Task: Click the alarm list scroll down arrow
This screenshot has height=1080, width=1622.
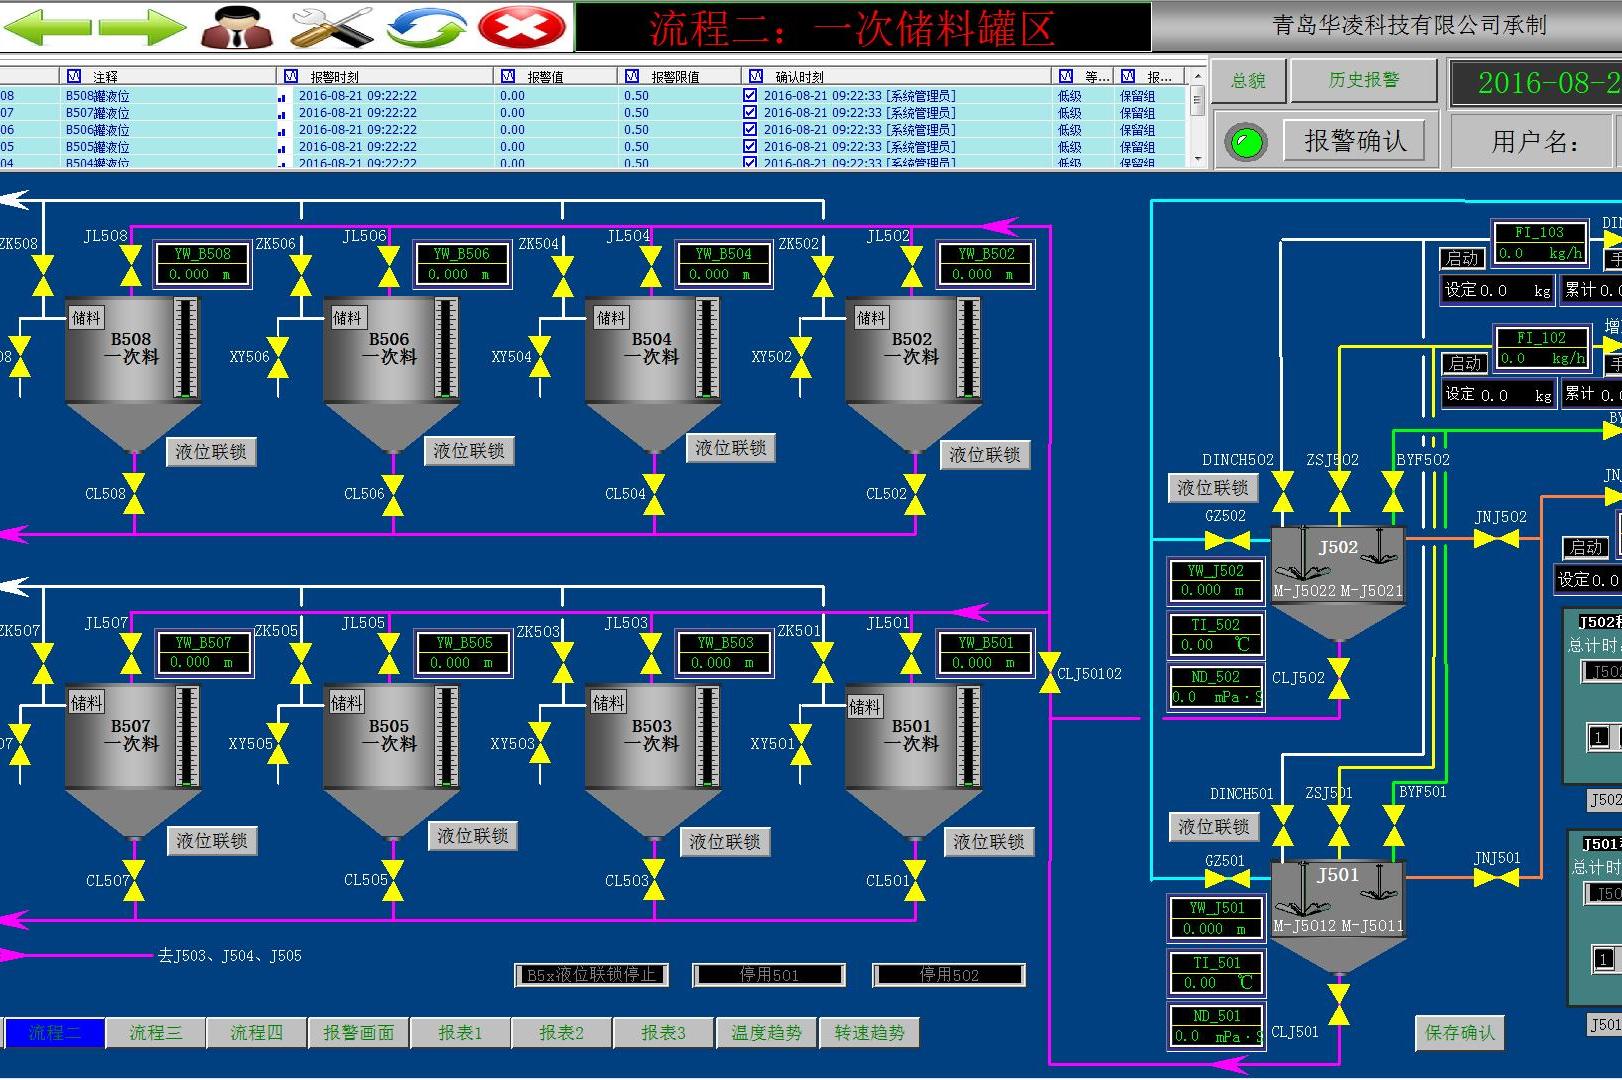Action: 1197,158
